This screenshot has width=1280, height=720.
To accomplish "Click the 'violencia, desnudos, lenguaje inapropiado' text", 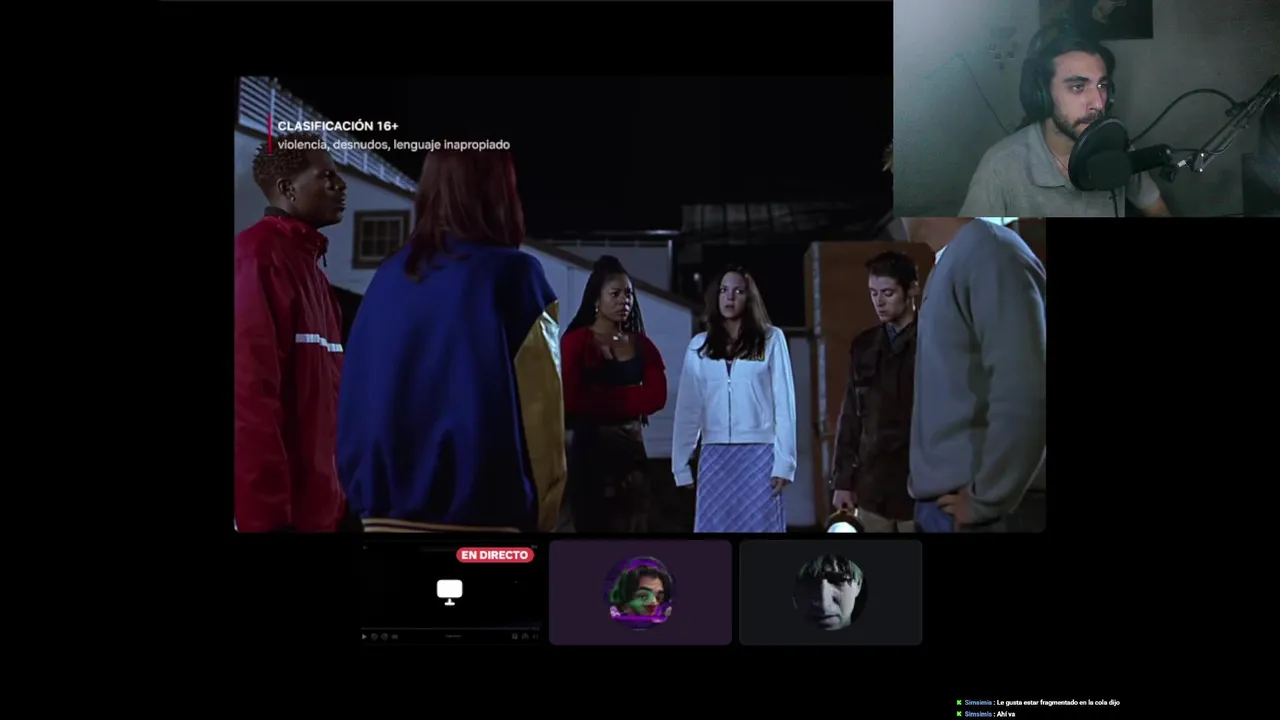I will (393, 145).
